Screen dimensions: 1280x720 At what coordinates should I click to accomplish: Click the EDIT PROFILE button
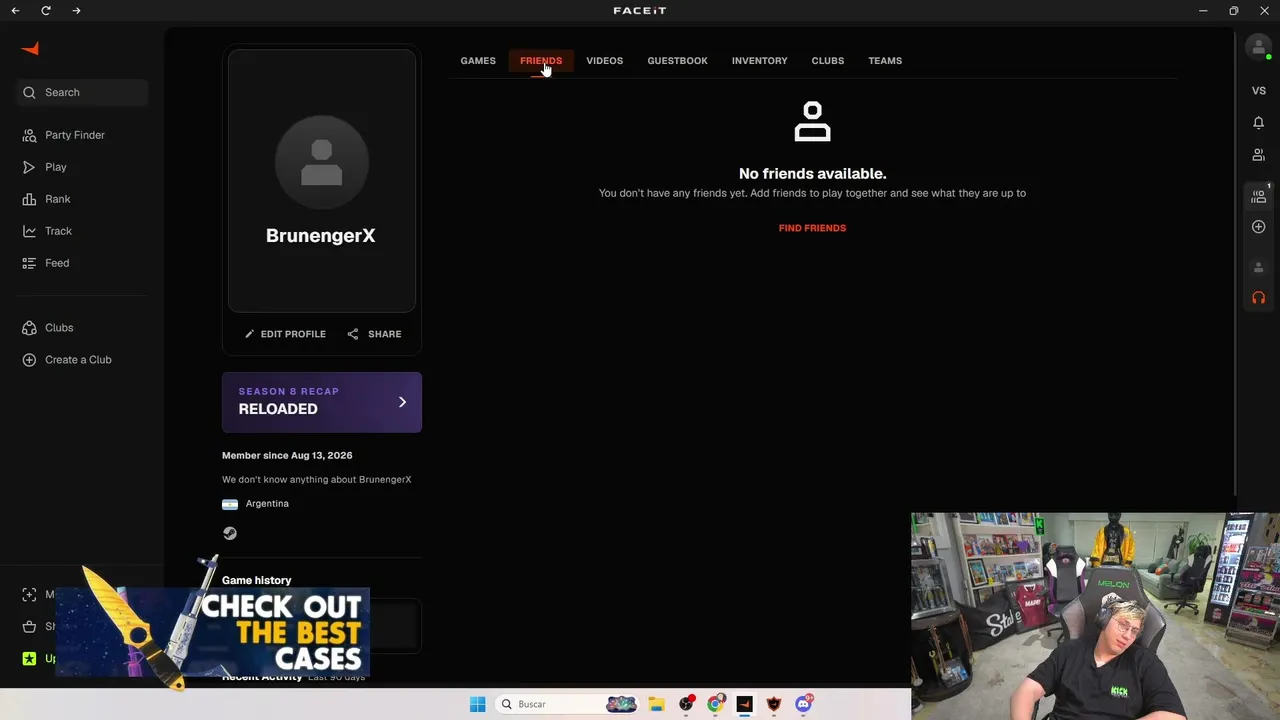[x=285, y=334]
